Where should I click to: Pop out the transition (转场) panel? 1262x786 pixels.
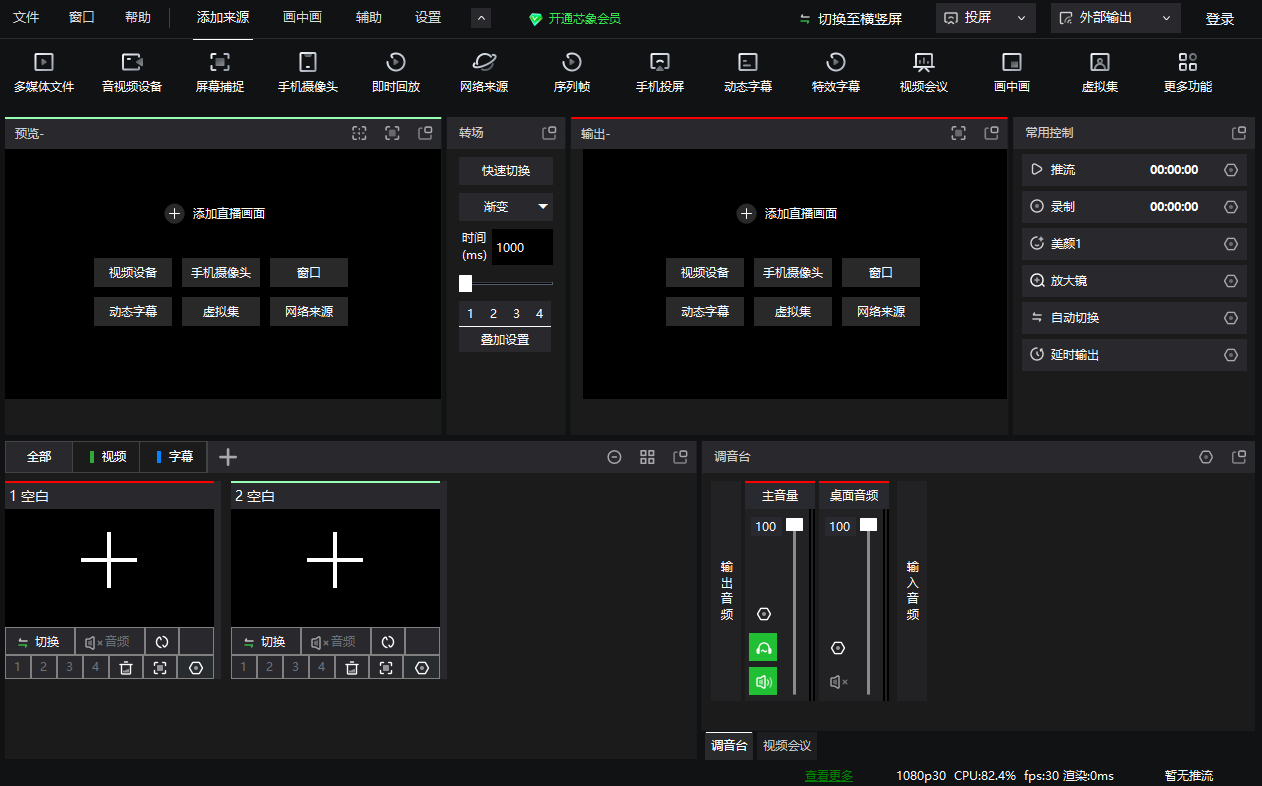click(549, 133)
